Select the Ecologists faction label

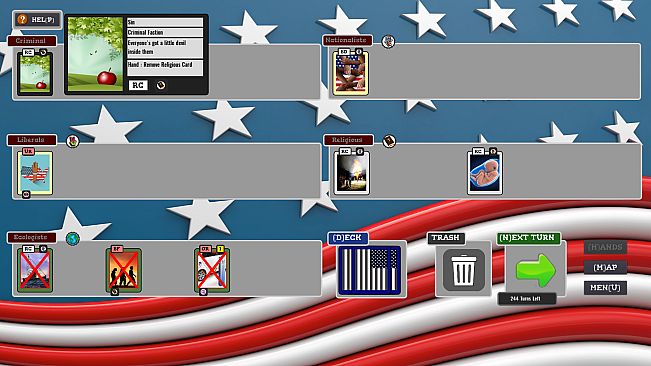[x=32, y=237]
